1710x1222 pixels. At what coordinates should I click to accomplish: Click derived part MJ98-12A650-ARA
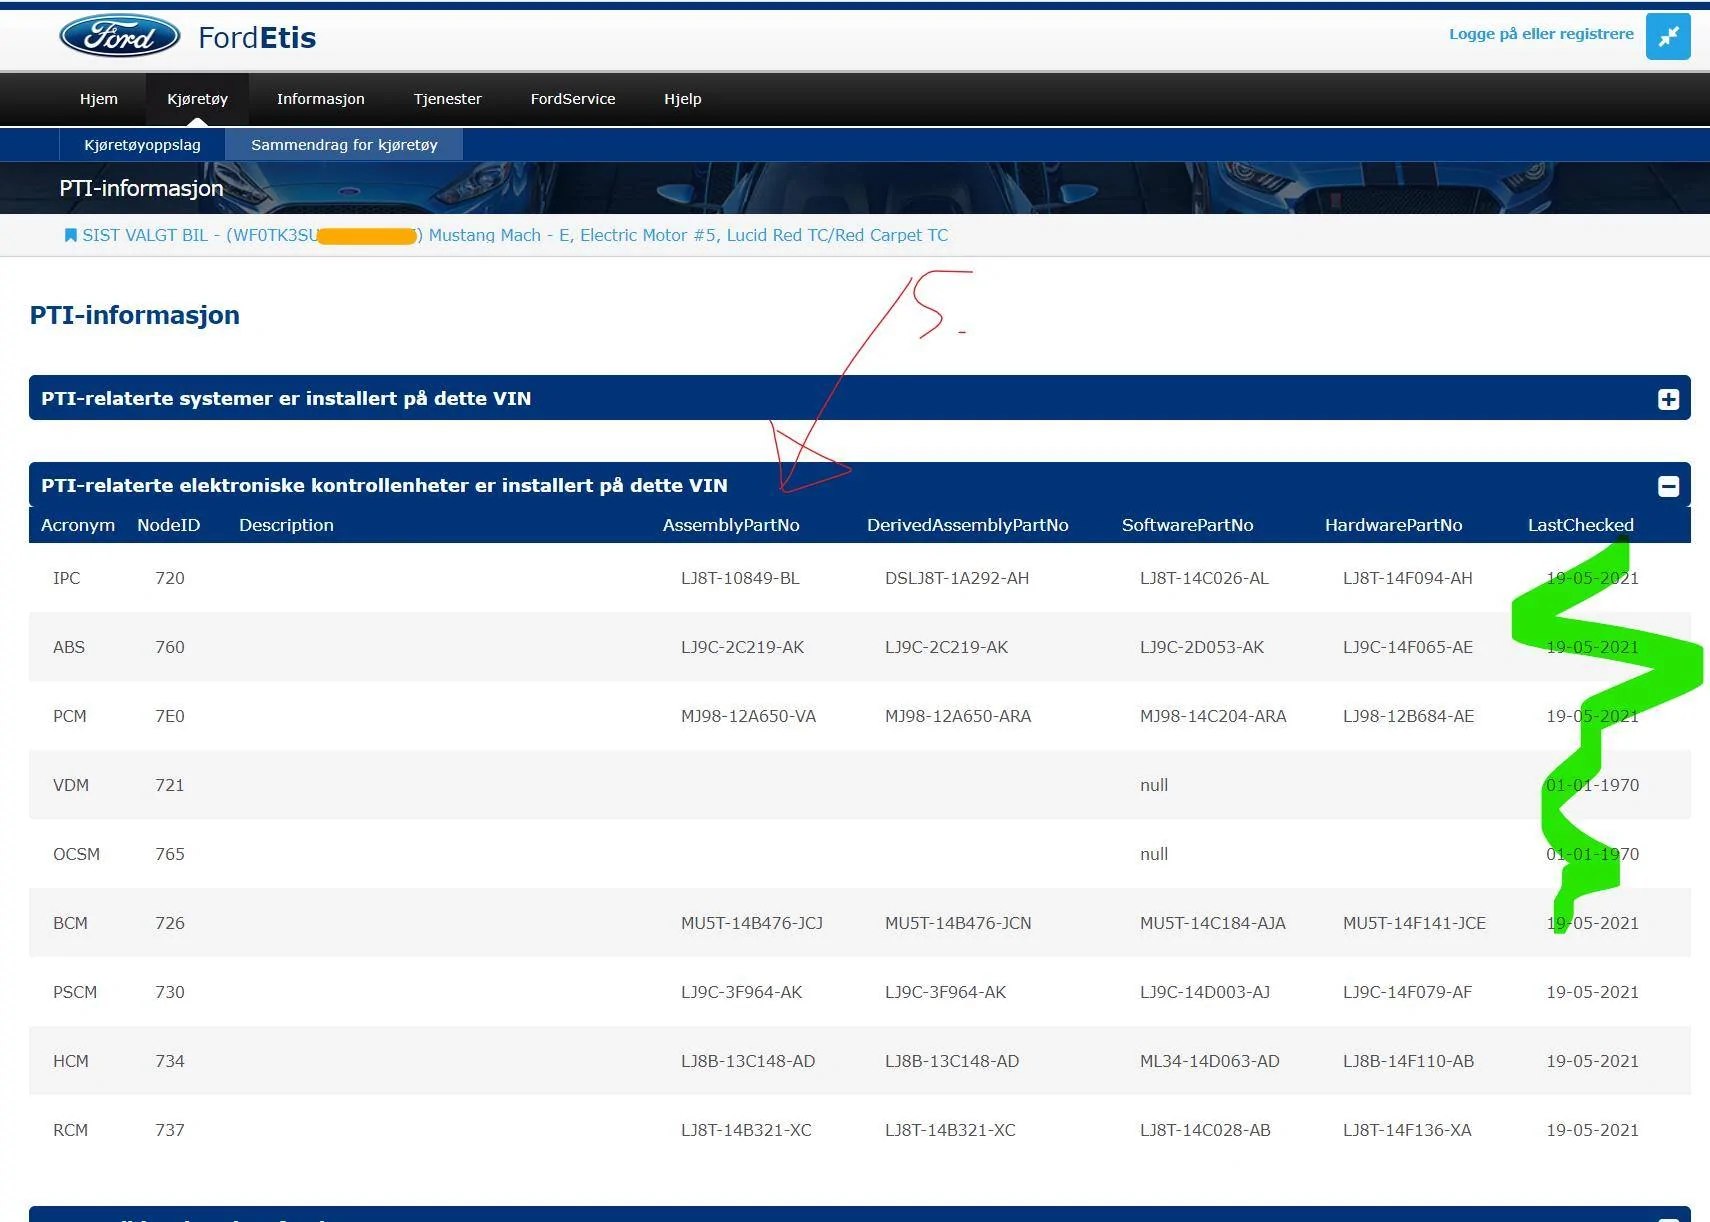click(958, 716)
